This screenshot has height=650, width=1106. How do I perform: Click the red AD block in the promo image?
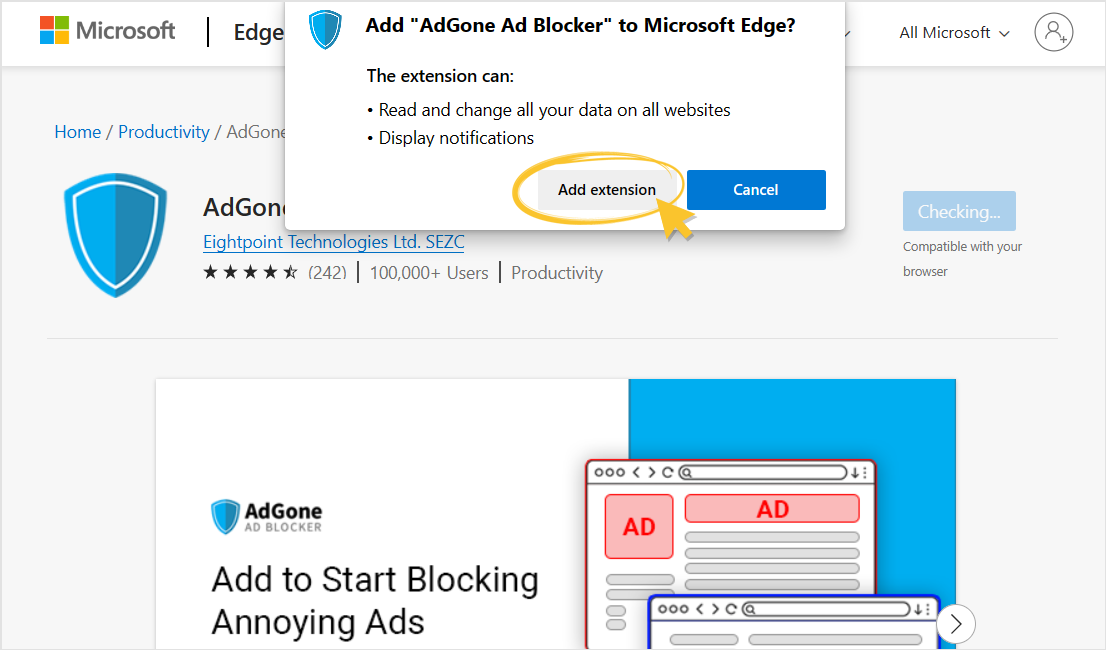[x=639, y=526]
